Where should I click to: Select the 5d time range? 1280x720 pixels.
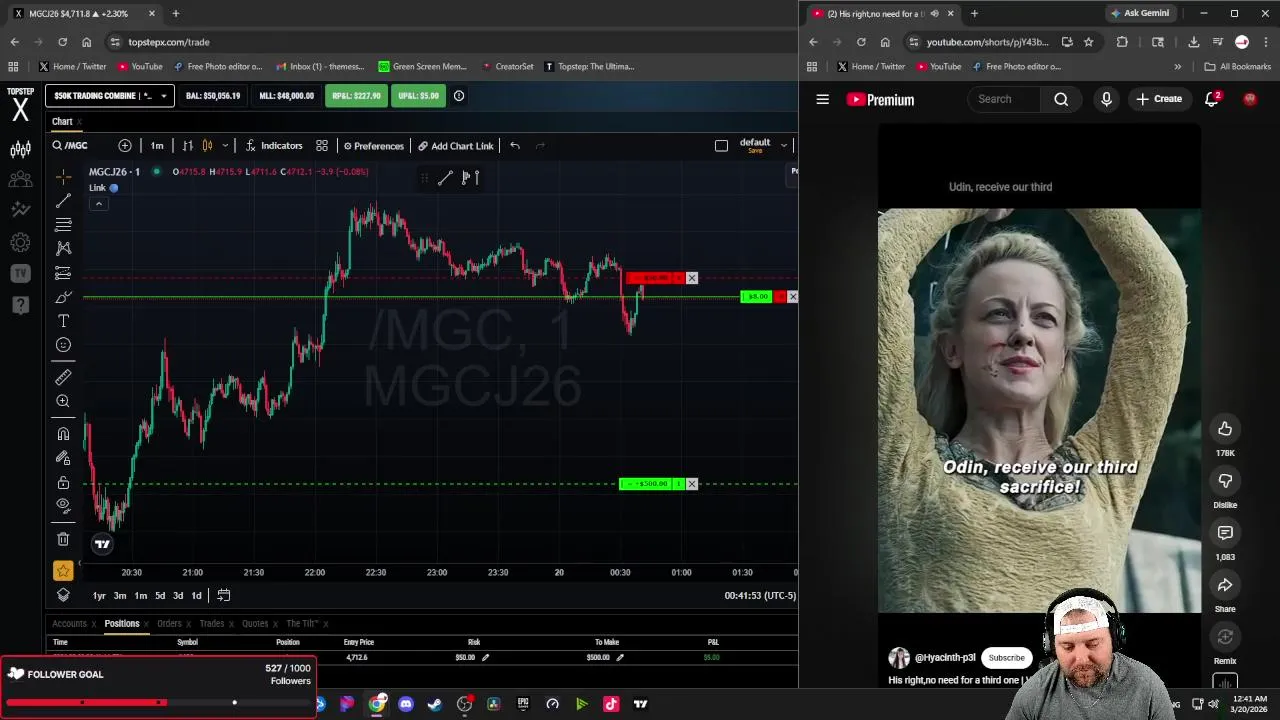point(160,596)
